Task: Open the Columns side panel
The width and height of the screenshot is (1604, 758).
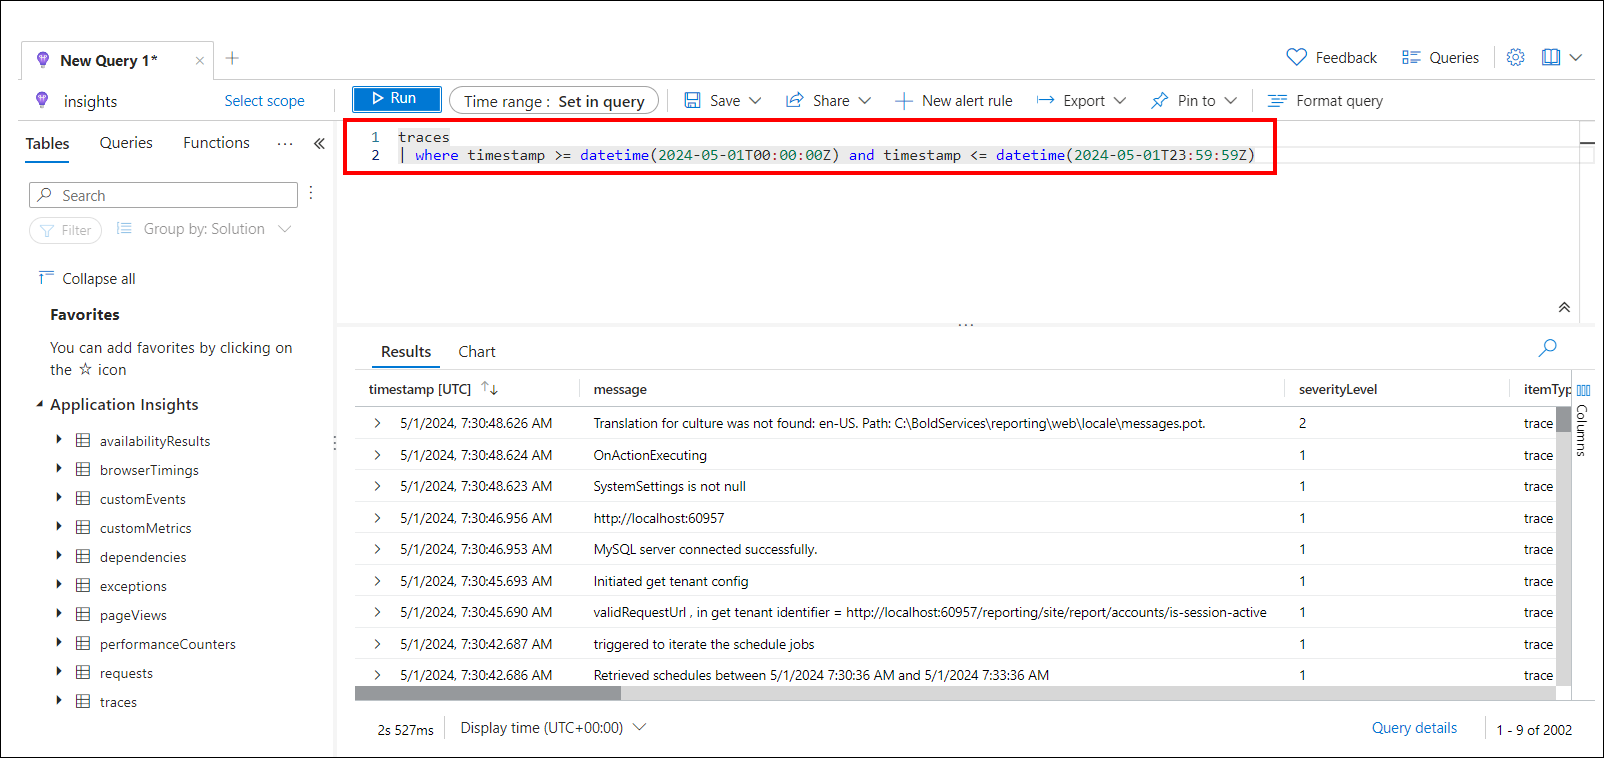Action: coord(1583,419)
